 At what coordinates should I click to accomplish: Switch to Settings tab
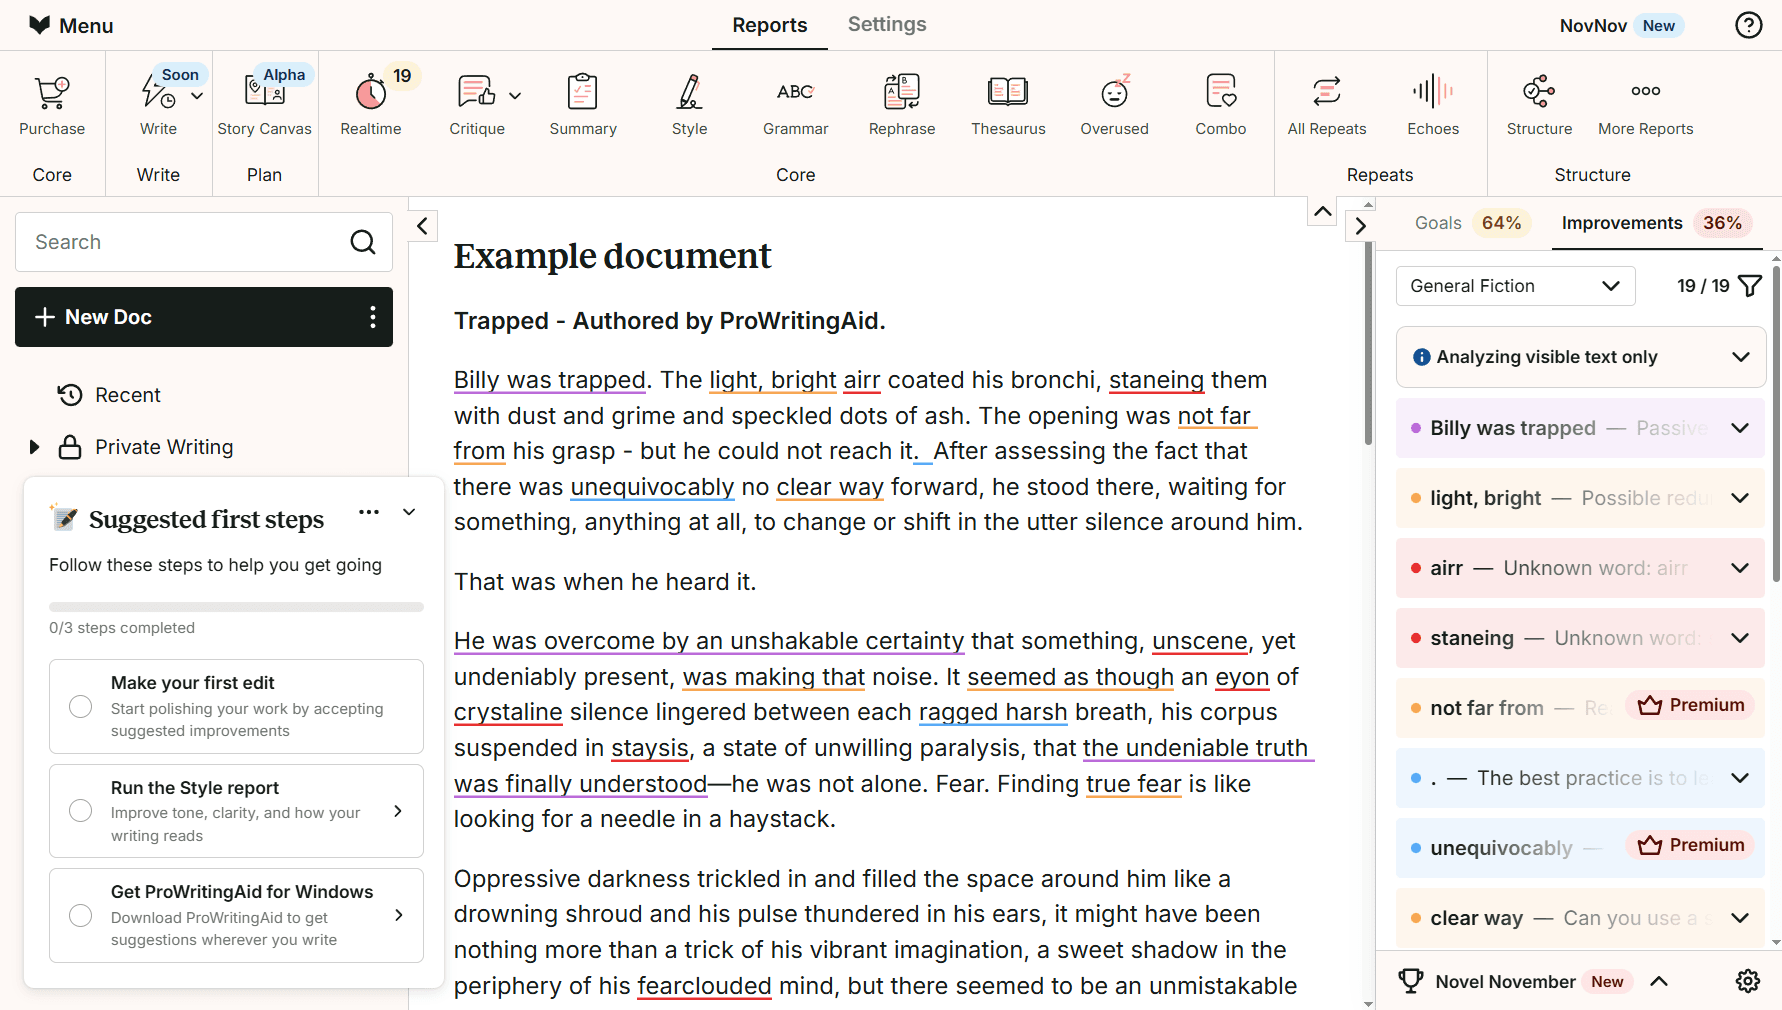coord(887,25)
